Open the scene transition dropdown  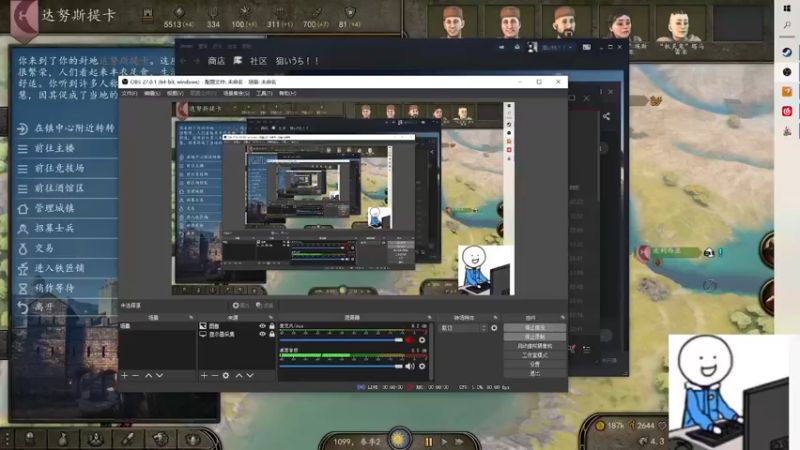[x=464, y=328]
